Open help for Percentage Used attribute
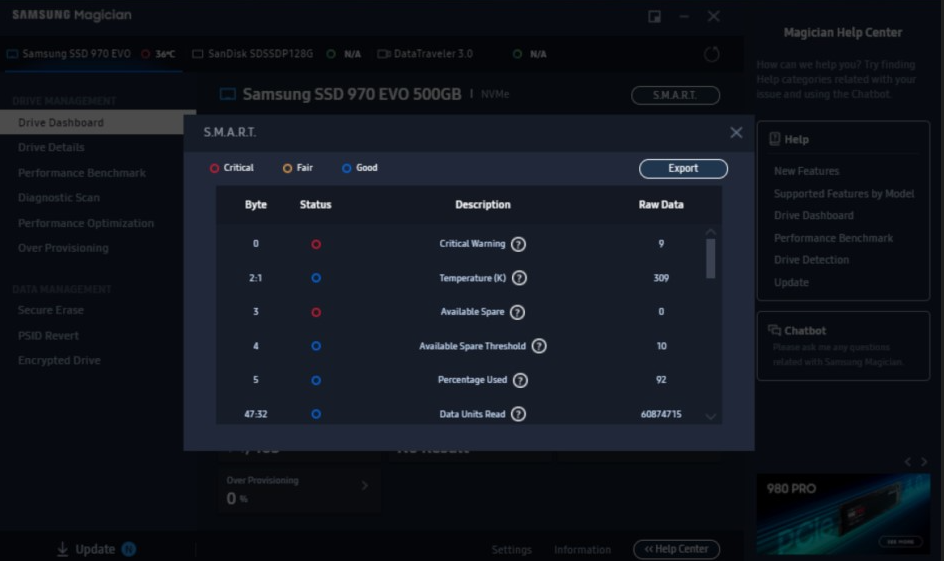 pos(520,380)
